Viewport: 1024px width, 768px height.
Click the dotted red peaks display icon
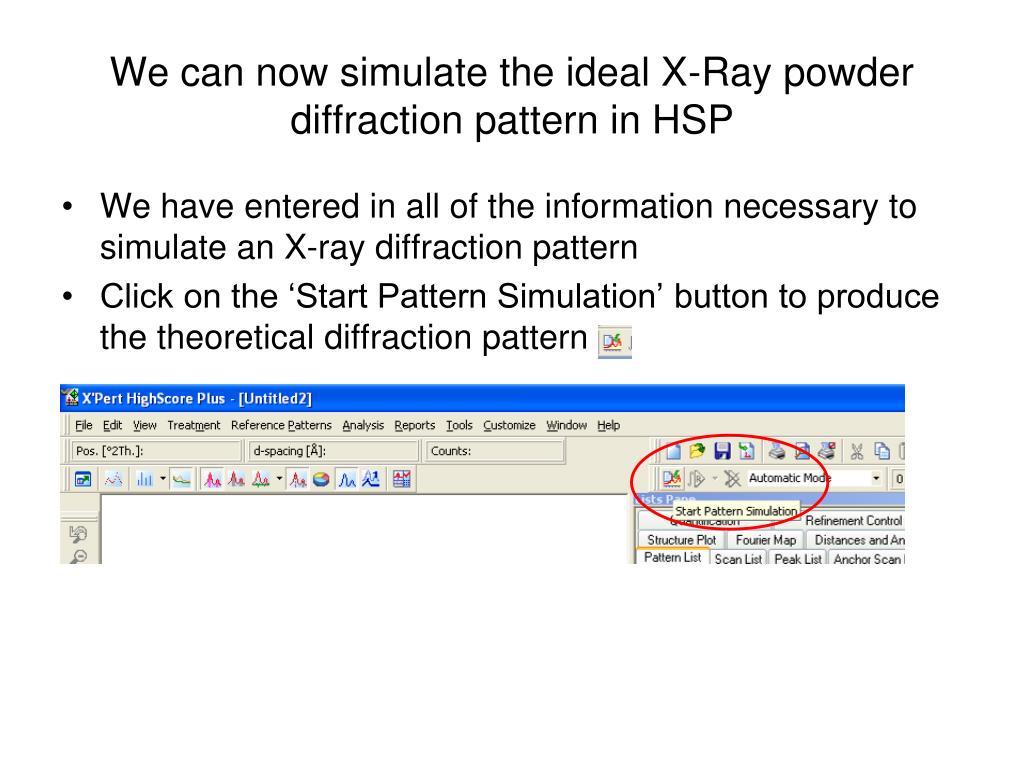pos(114,479)
